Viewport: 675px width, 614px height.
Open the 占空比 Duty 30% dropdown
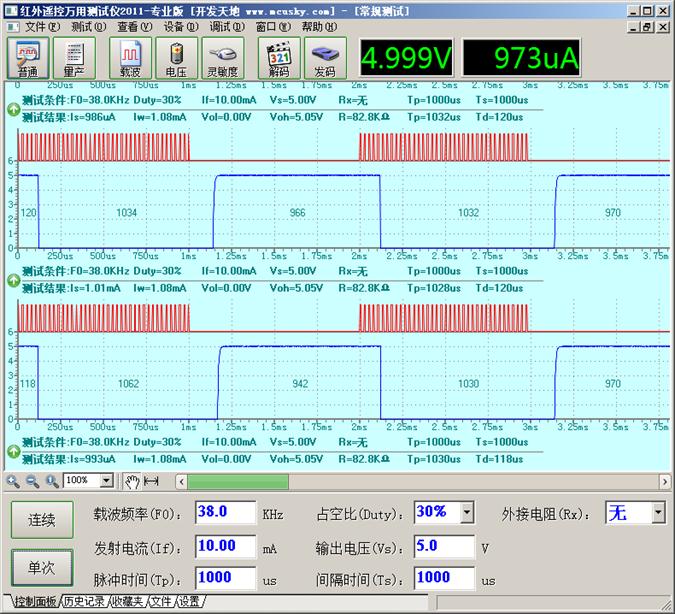point(466,513)
